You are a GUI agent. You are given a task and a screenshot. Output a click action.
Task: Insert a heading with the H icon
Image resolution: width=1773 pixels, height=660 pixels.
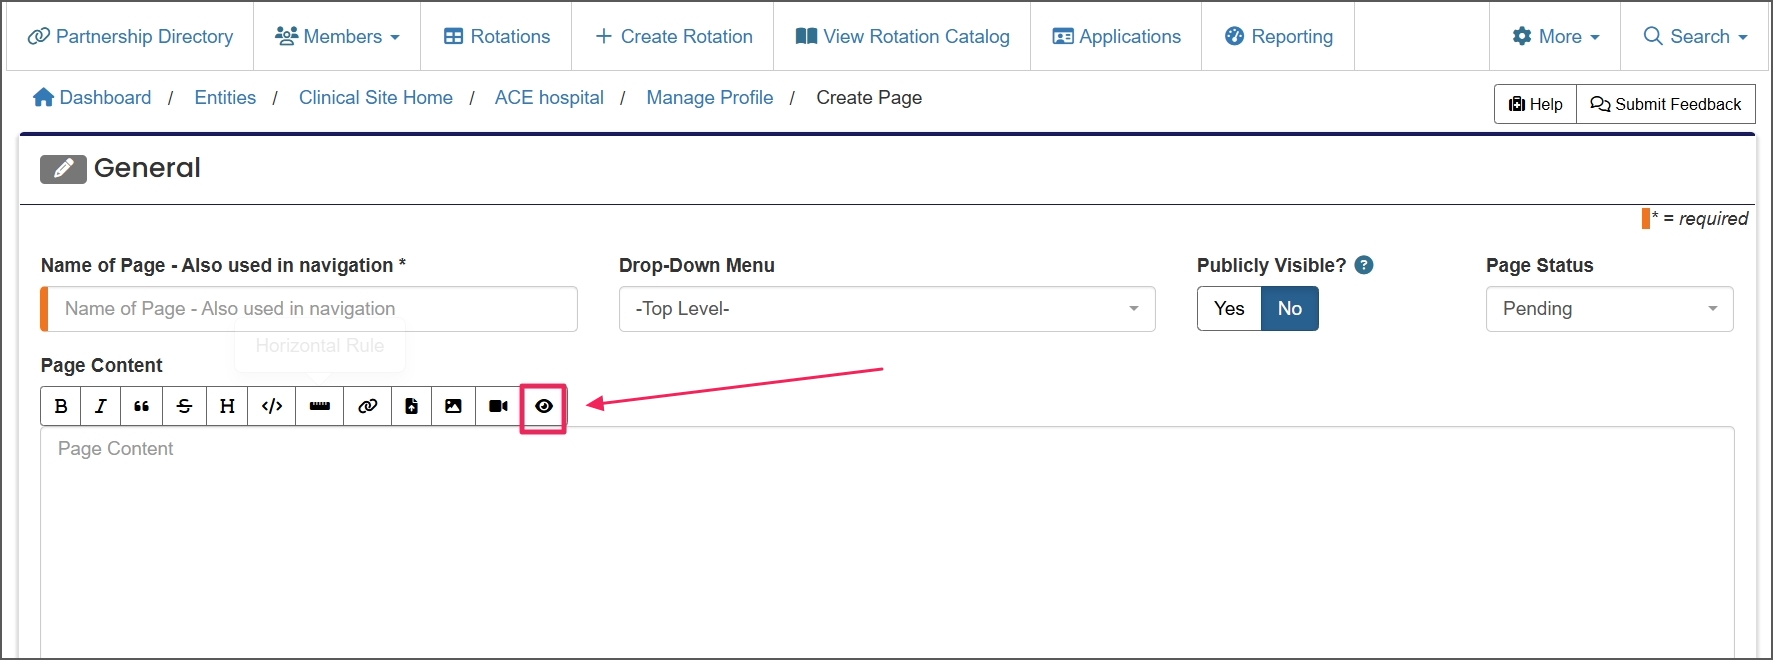tap(227, 406)
